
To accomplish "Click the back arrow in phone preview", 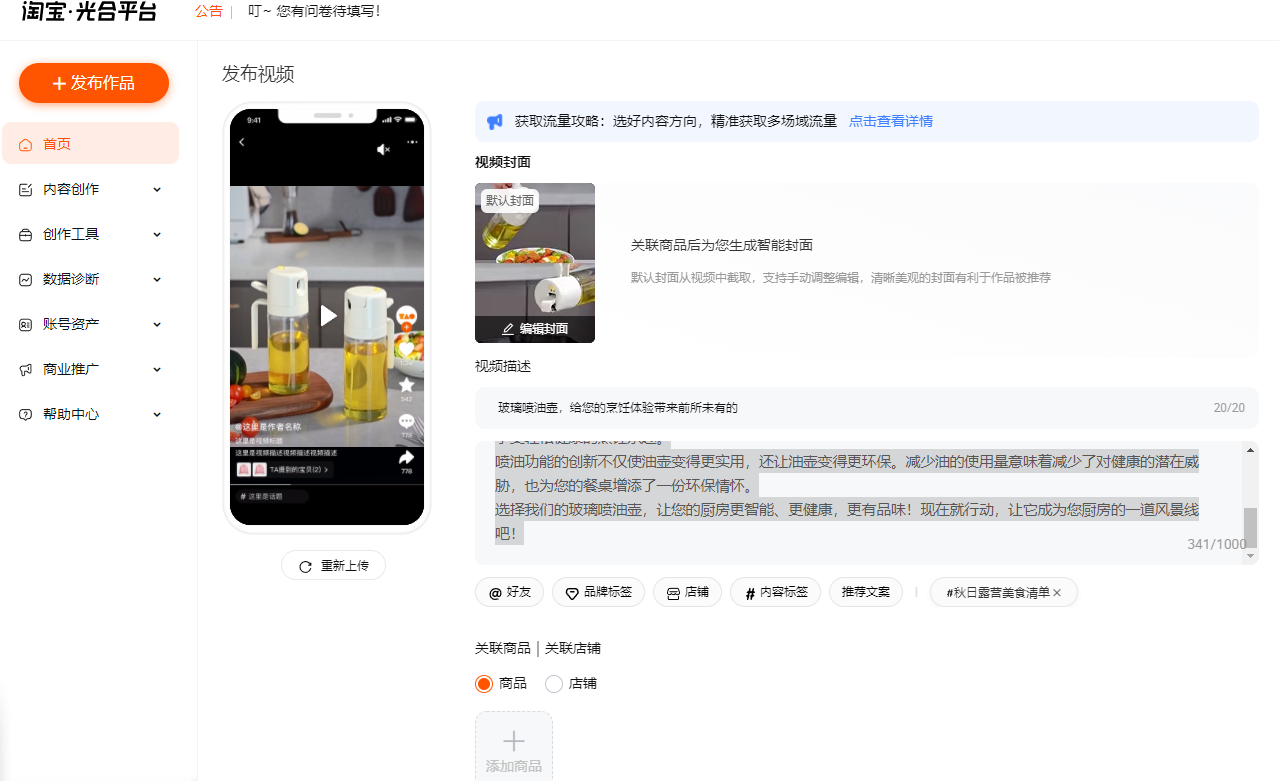I will point(242,143).
